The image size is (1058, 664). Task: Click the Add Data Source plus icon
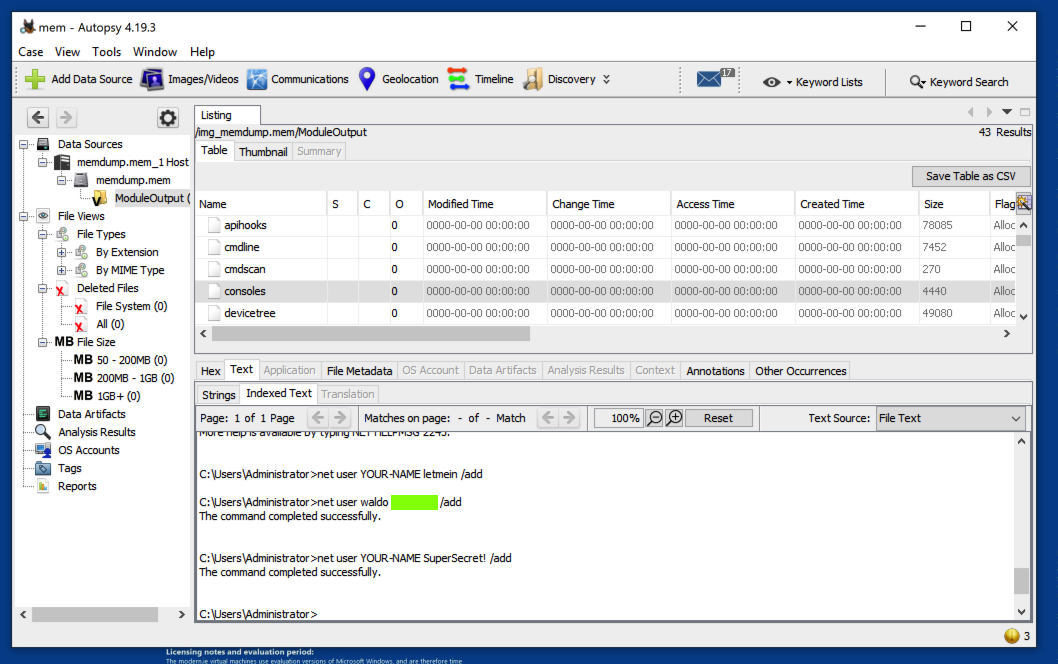(35, 79)
